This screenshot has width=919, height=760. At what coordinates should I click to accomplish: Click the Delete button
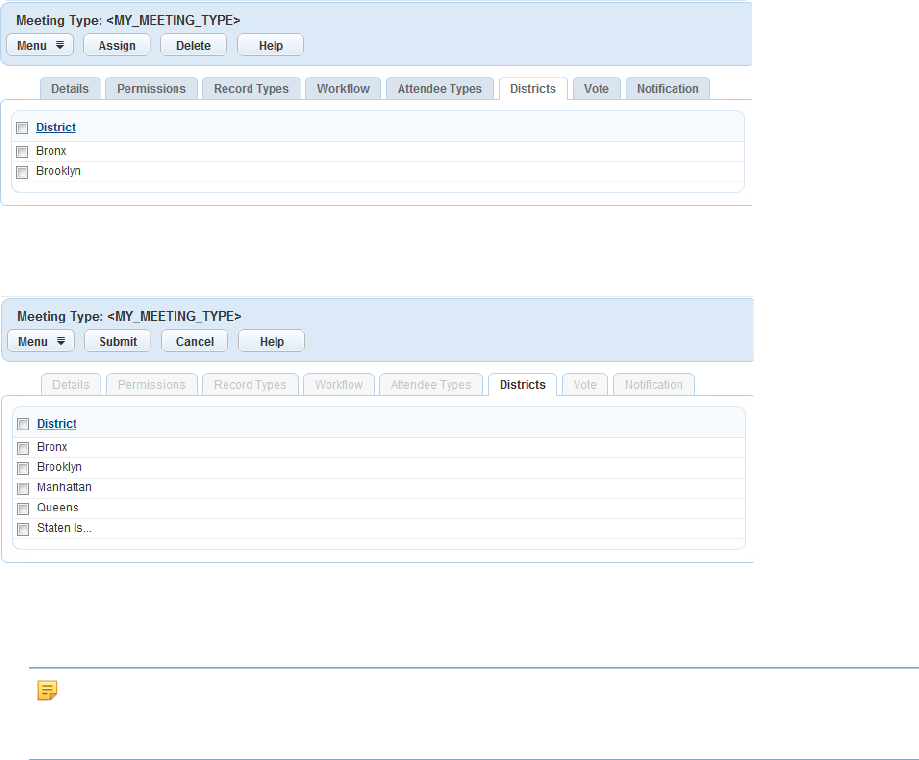193,45
